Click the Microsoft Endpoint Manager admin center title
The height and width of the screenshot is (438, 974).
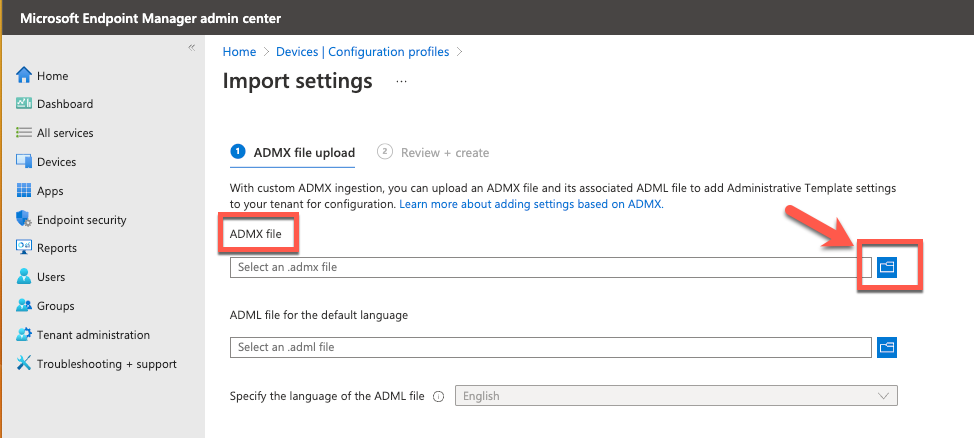tap(150, 18)
